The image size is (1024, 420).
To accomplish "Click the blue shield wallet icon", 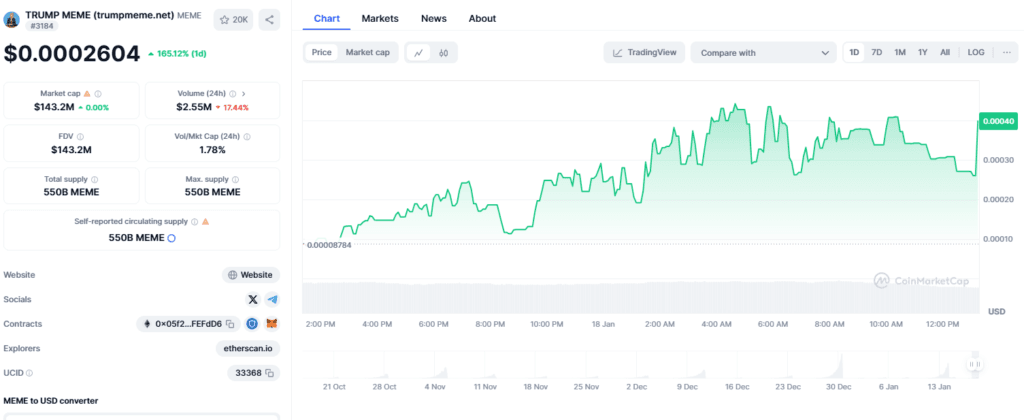I will [x=253, y=323].
